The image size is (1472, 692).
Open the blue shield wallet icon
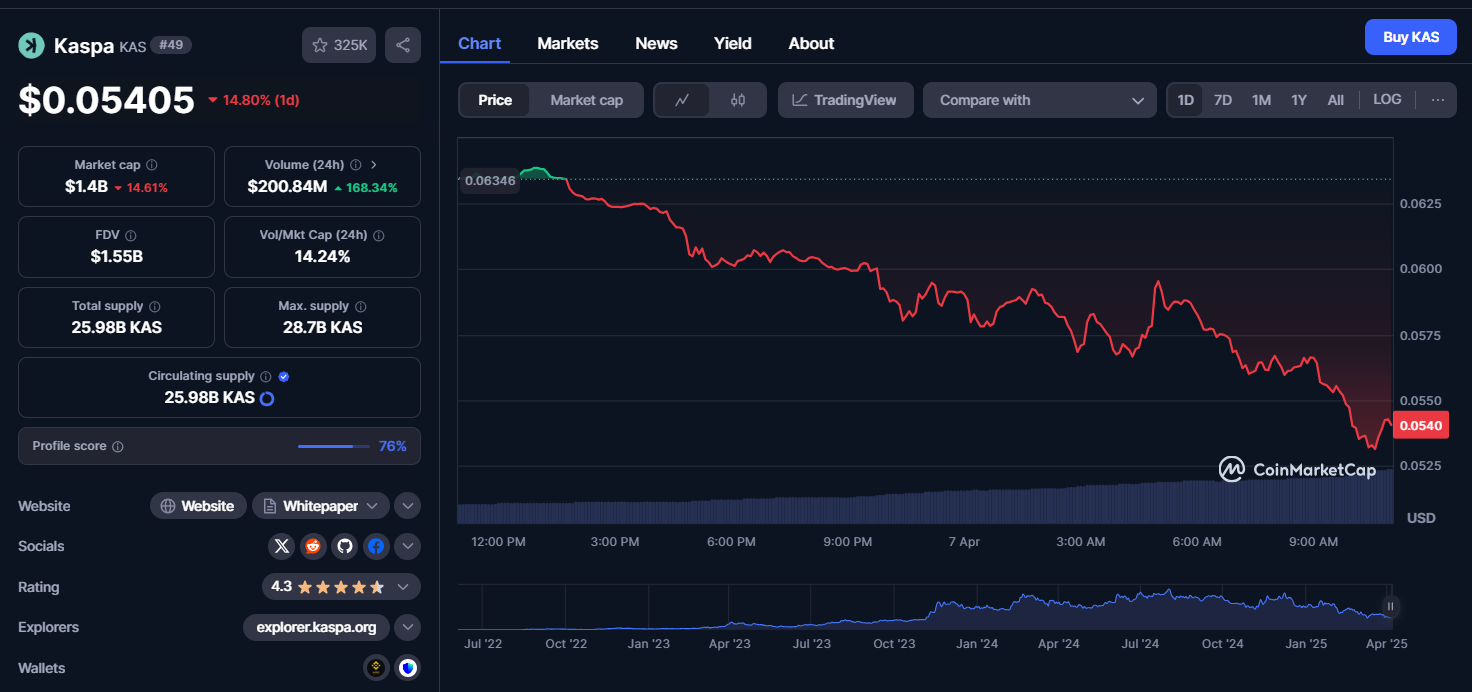point(407,668)
